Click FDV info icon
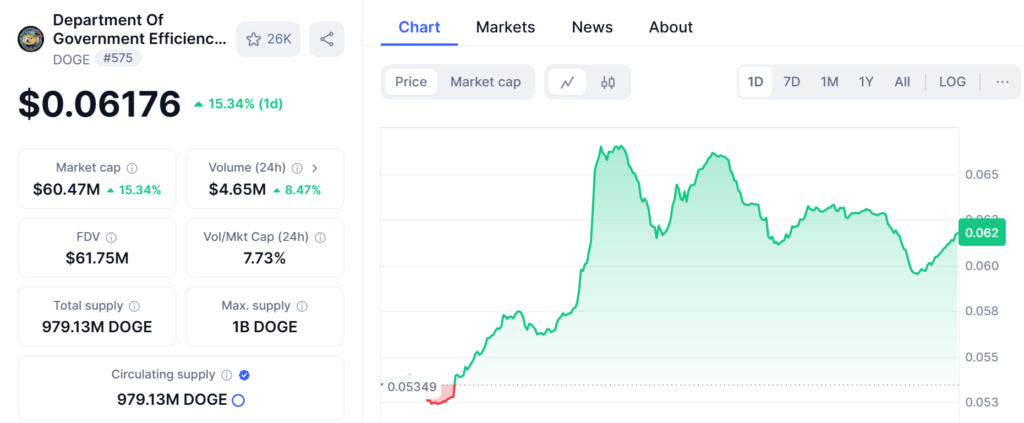This screenshot has height=423, width=1024. [x=111, y=237]
